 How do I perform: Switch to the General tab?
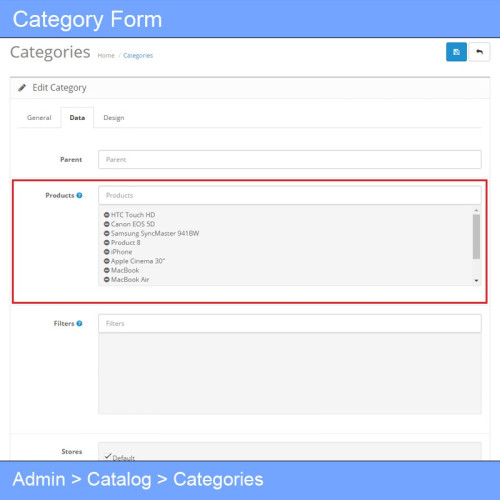pyautogui.click(x=39, y=118)
